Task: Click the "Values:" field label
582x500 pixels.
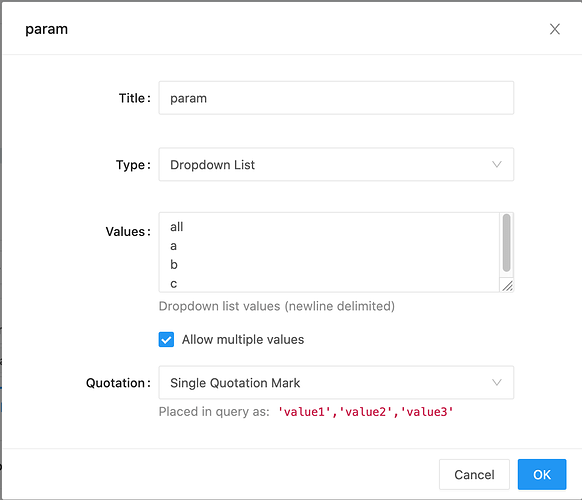Action: click(x=128, y=232)
